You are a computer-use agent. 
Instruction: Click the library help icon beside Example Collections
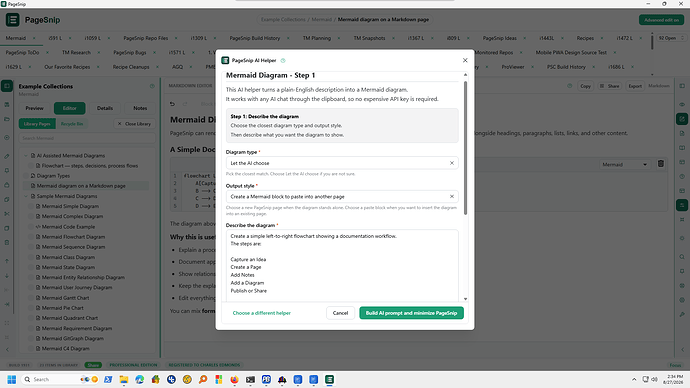pos(152,86)
